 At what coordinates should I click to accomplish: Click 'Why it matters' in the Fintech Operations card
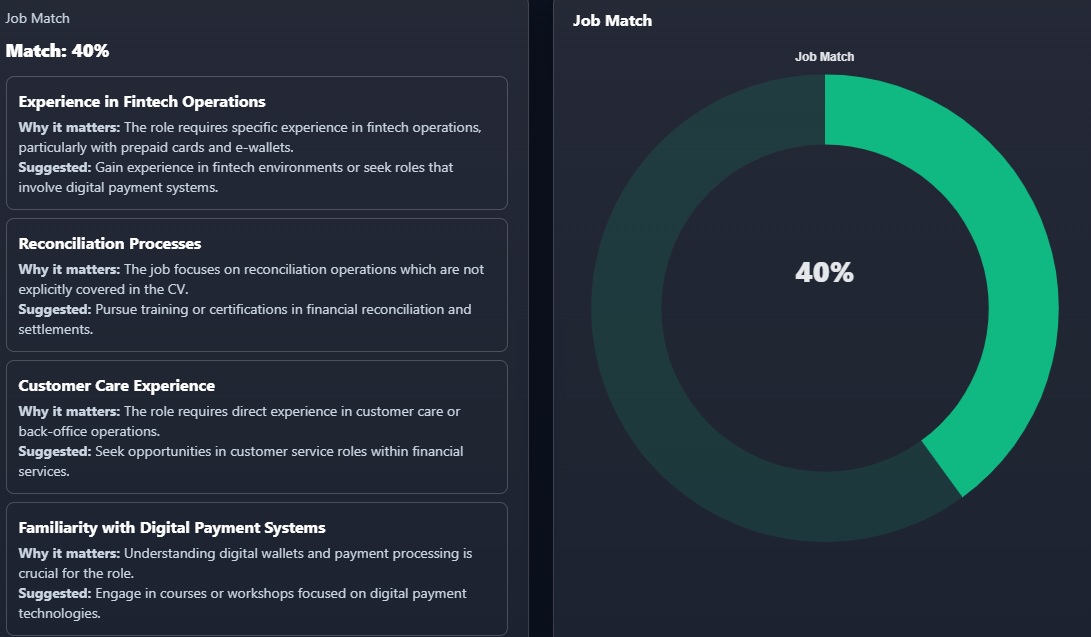click(69, 127)
